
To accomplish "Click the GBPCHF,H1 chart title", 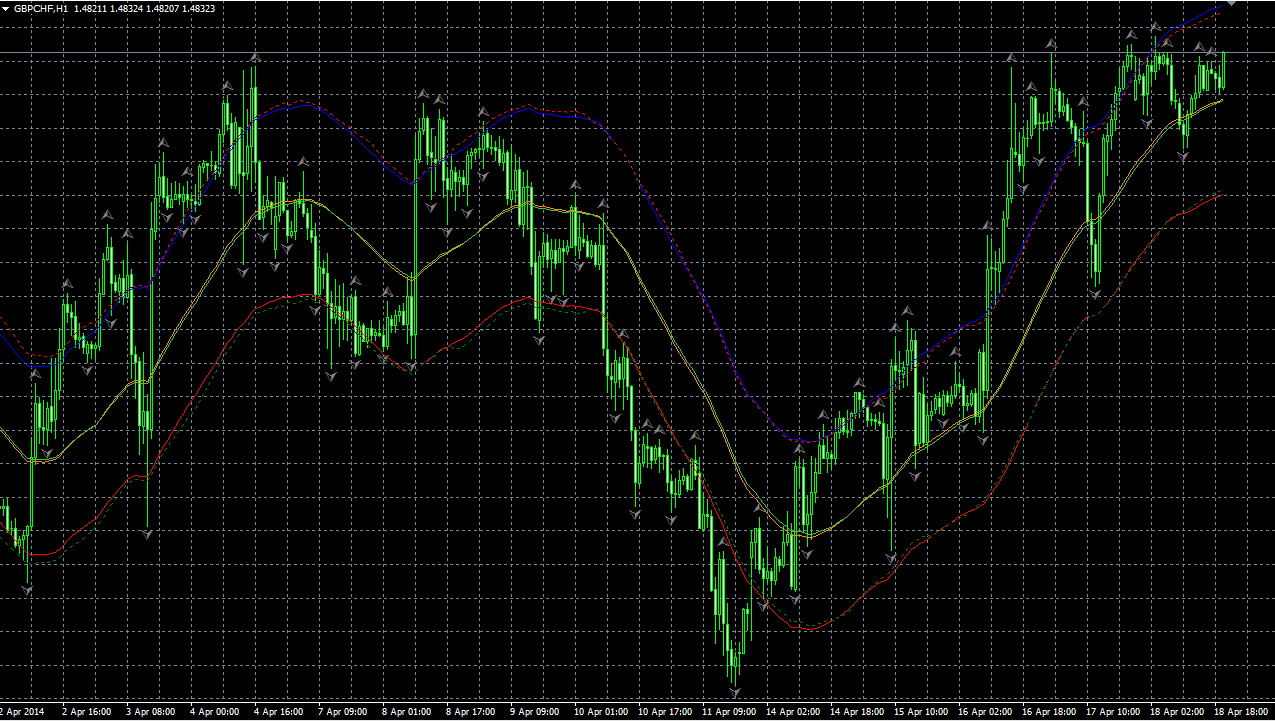I will (x=41, y=8).
